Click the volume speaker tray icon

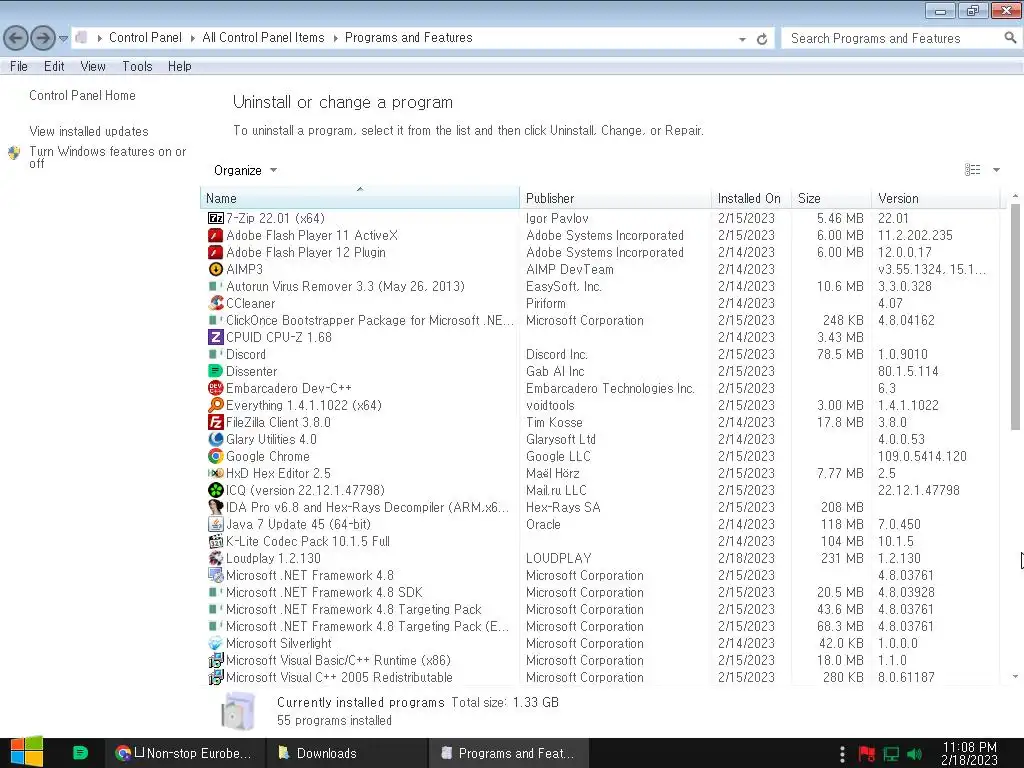914,754
